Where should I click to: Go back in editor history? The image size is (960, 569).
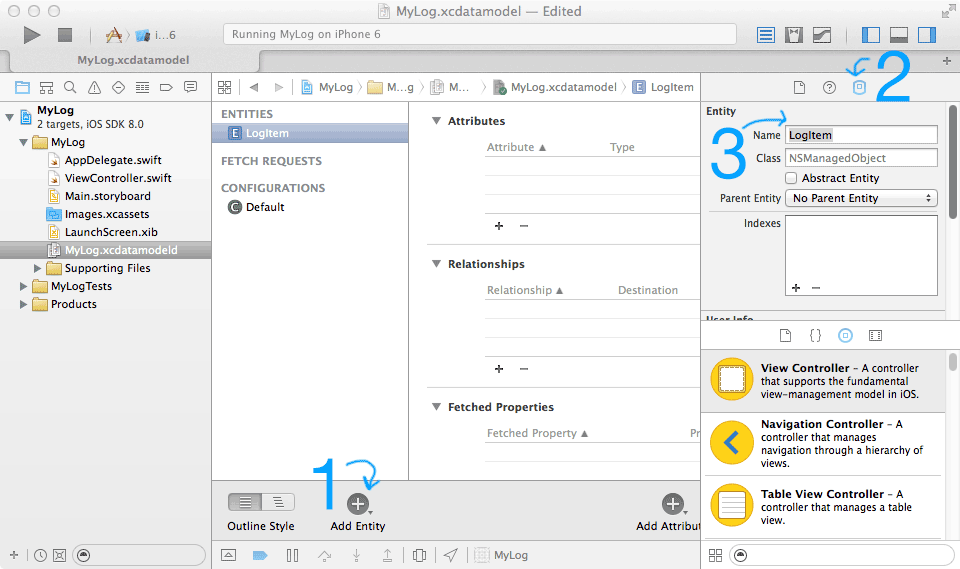click(253, 88)
